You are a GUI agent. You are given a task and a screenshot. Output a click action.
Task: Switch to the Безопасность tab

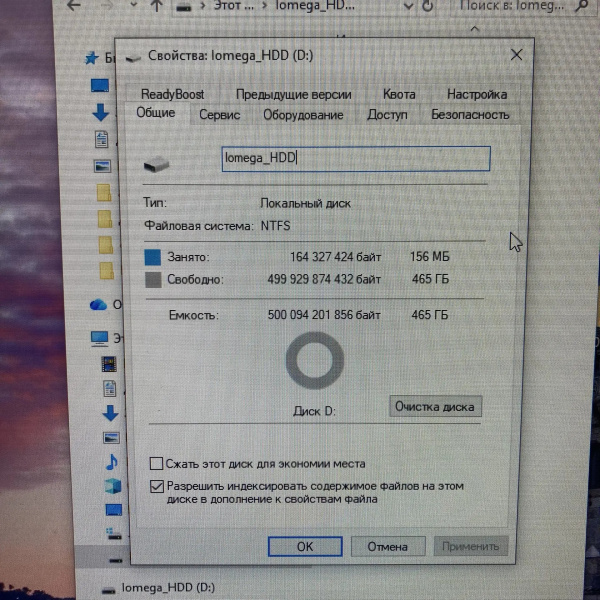coord(470,114)
